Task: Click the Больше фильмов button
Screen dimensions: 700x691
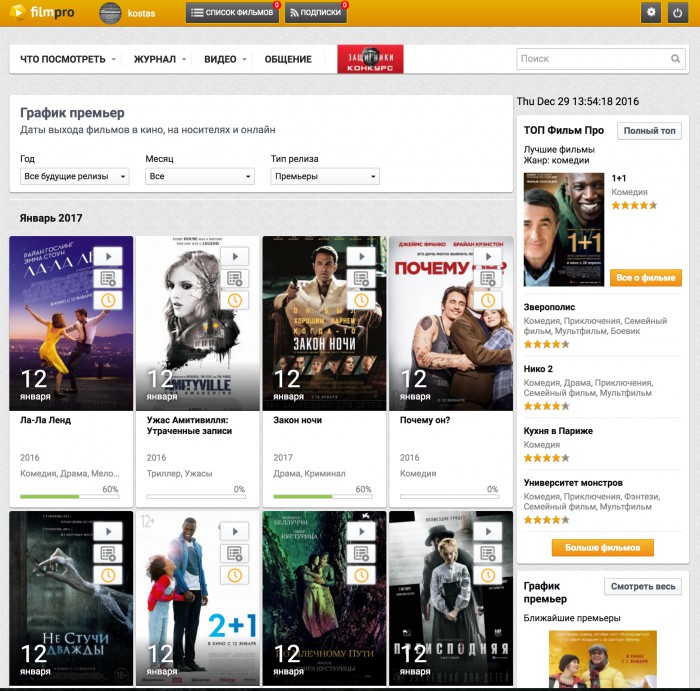Action: pyautogui.click(x=603, y=547)
